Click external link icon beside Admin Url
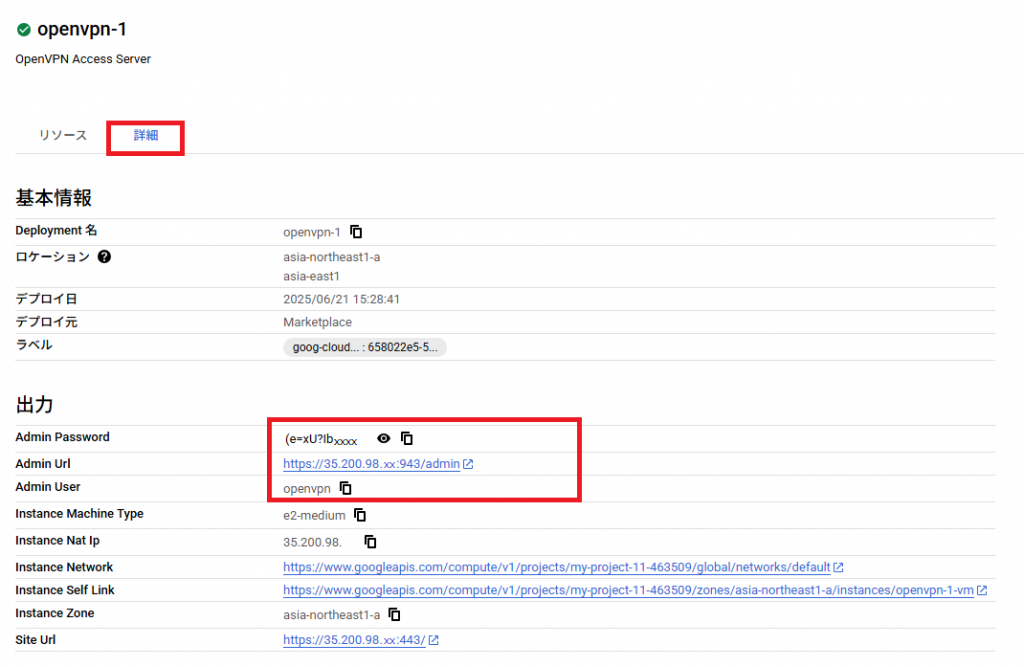The height and width of the screenshot is (667, 1024). [468, 464]
